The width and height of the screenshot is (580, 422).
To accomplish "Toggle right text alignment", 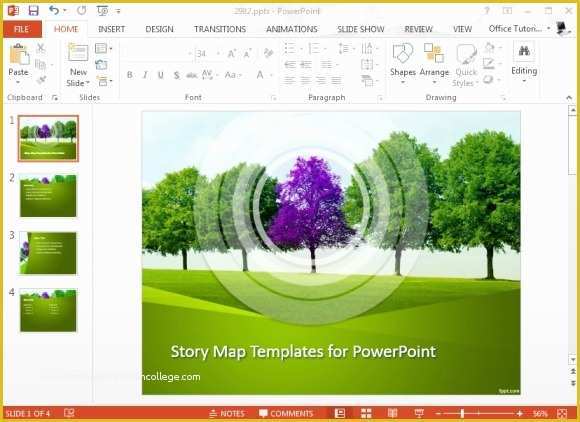I will click(x=321, y=80).
